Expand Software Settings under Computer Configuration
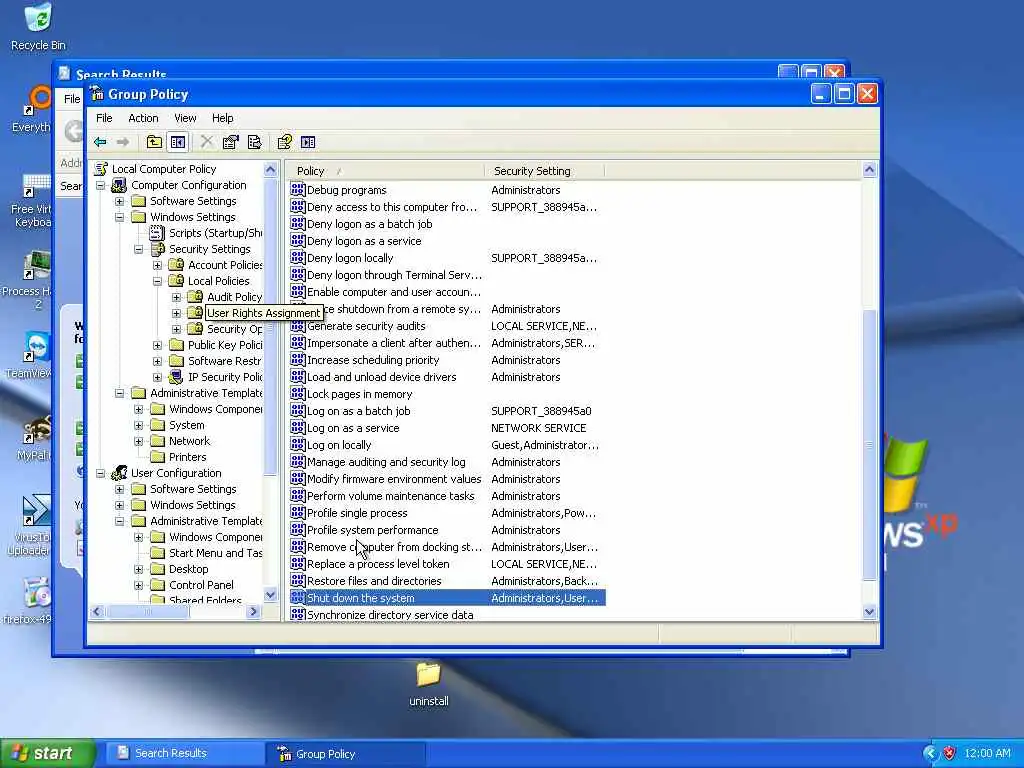The height and width of the screenshot is (768, 1024). click(x=120, y=201)
